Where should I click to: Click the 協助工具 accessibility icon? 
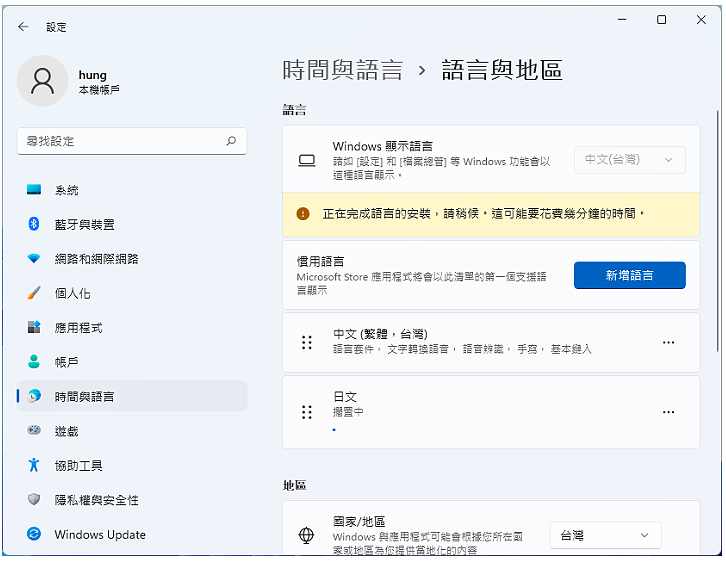(34, 465)
